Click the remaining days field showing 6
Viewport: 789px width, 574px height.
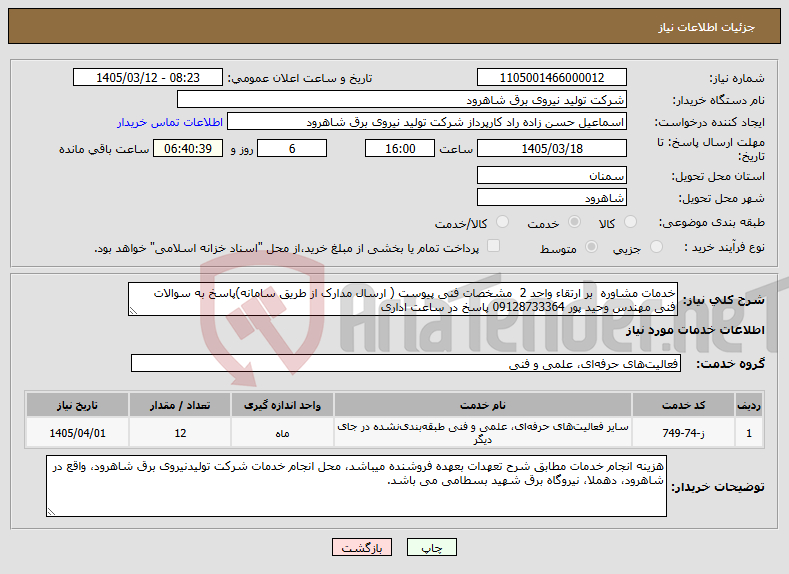point(292,148)
